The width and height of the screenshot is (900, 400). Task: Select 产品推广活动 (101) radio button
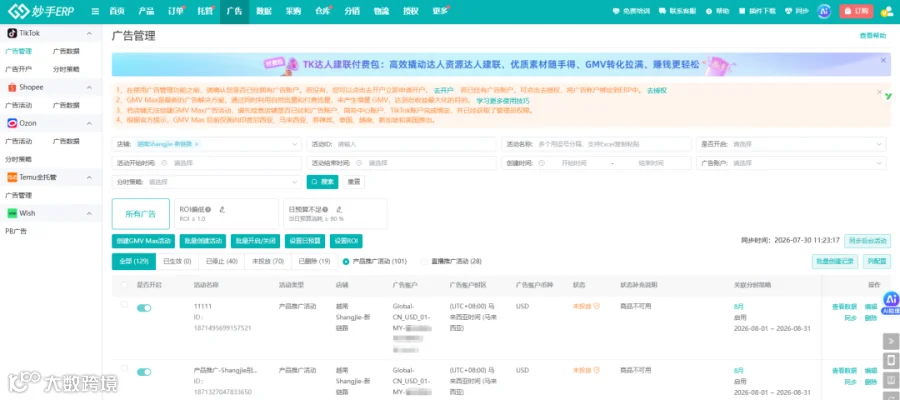coord(346,261)
